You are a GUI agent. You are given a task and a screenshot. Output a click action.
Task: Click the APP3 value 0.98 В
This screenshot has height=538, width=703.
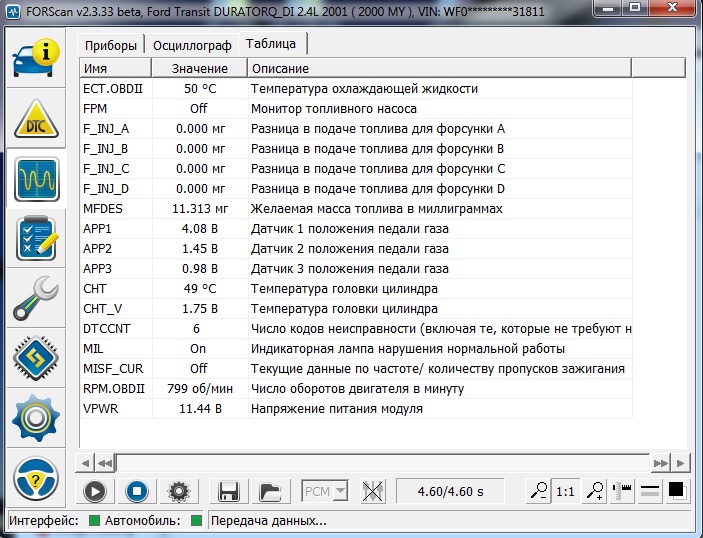point(200,269)
